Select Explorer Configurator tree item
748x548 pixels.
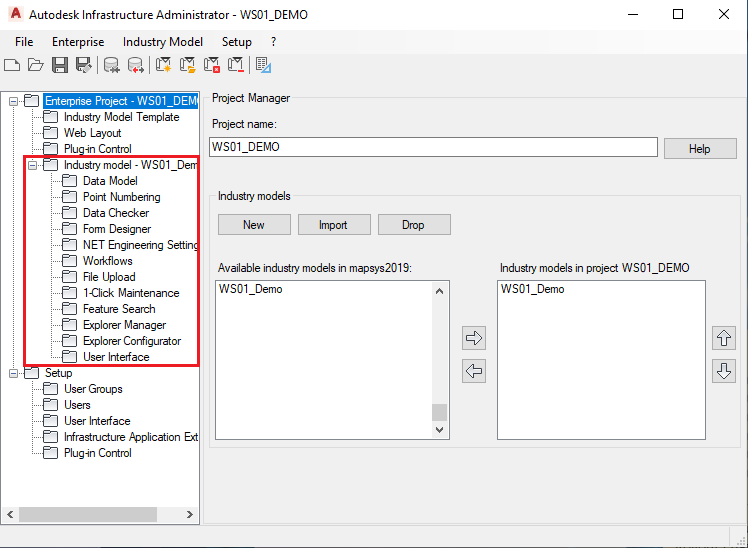click(x=132, y=341)
